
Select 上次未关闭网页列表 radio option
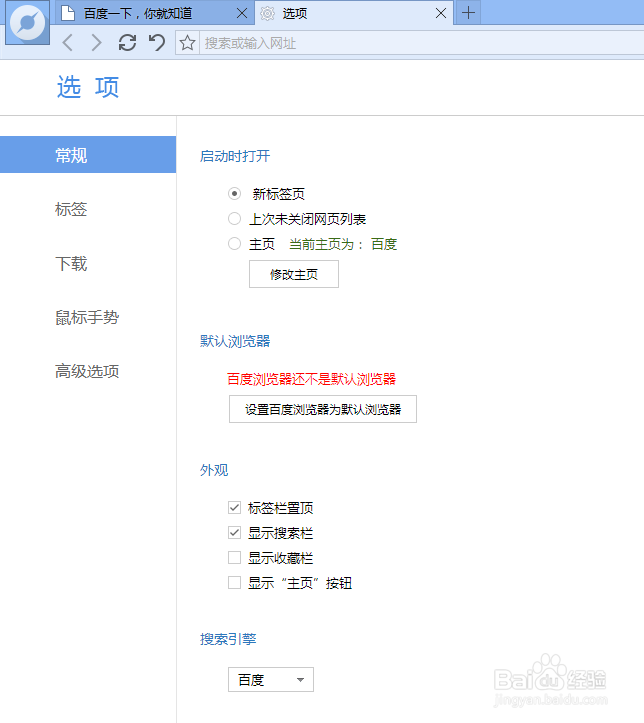234,219
